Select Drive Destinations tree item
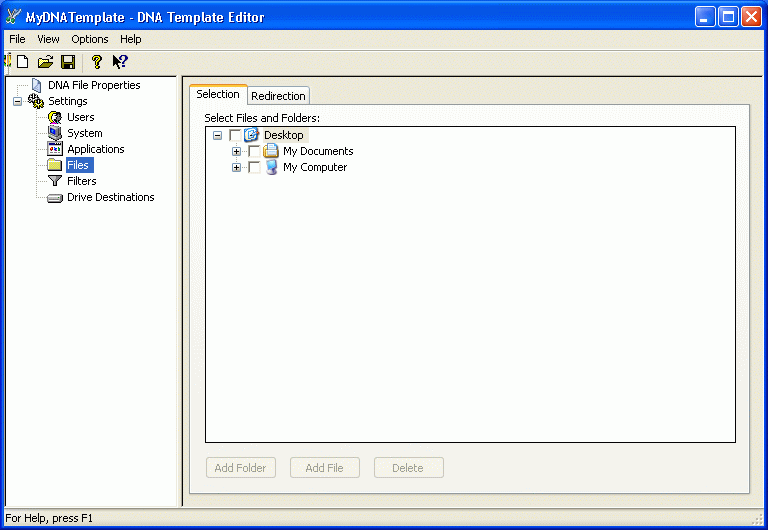 [111, 197]
